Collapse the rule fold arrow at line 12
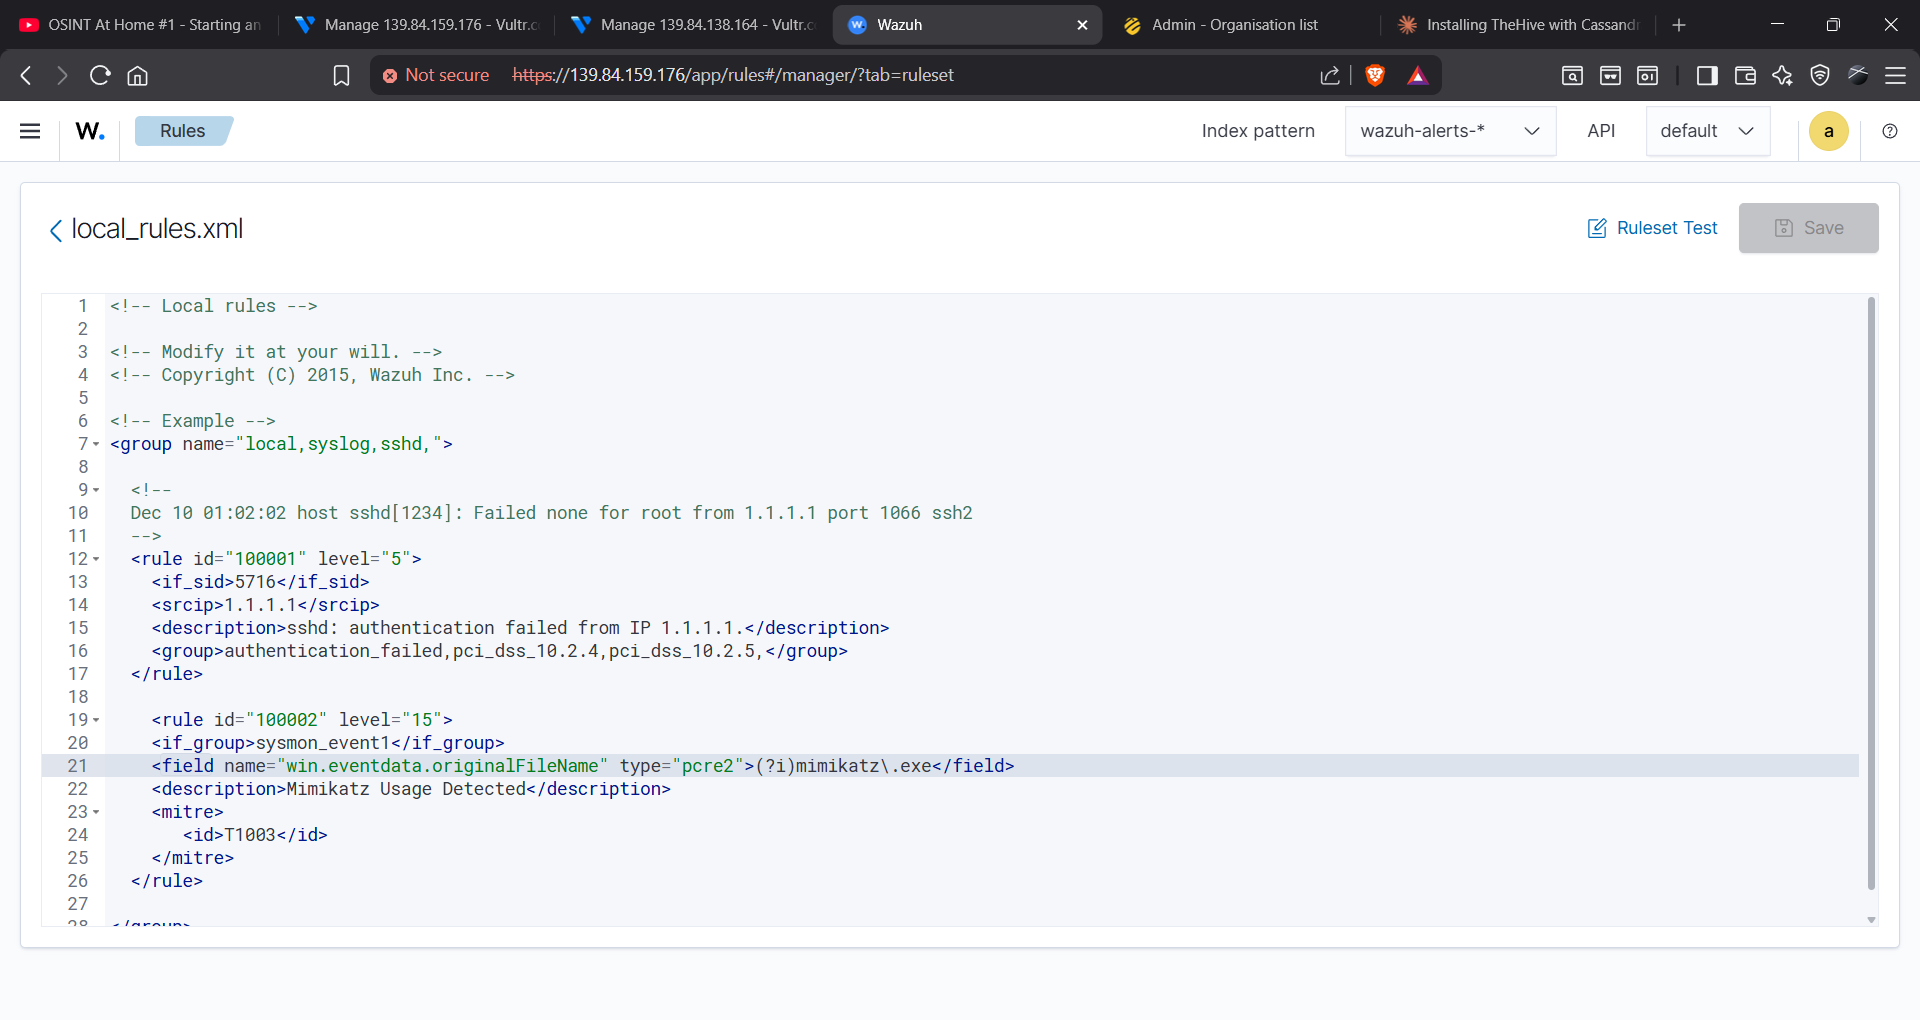The width and height of the screenshot is (1920, 1020). (96, 559)
